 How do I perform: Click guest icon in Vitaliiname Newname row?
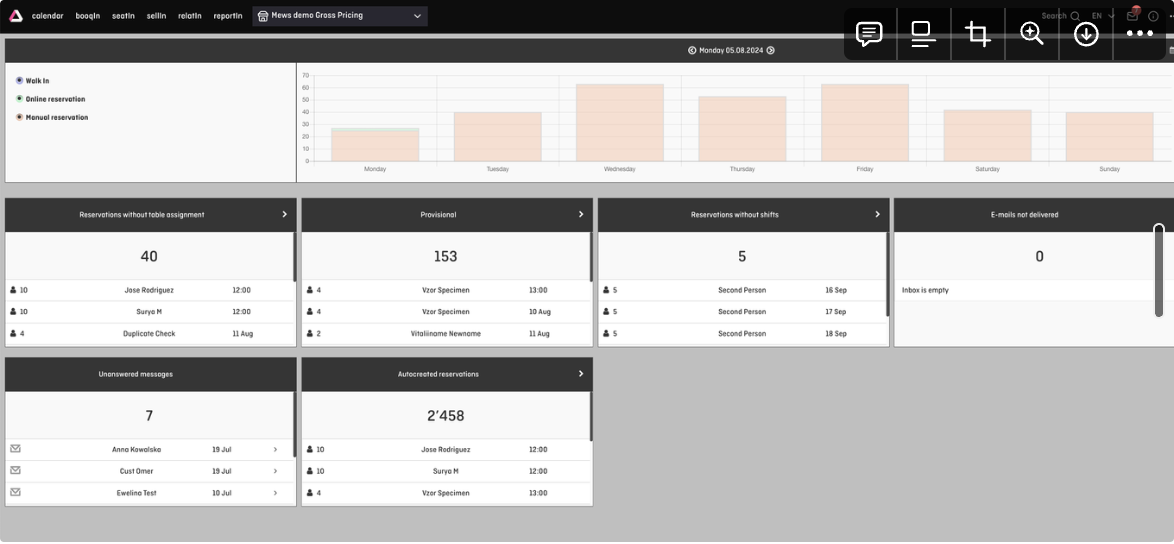(x=310, y=333)
